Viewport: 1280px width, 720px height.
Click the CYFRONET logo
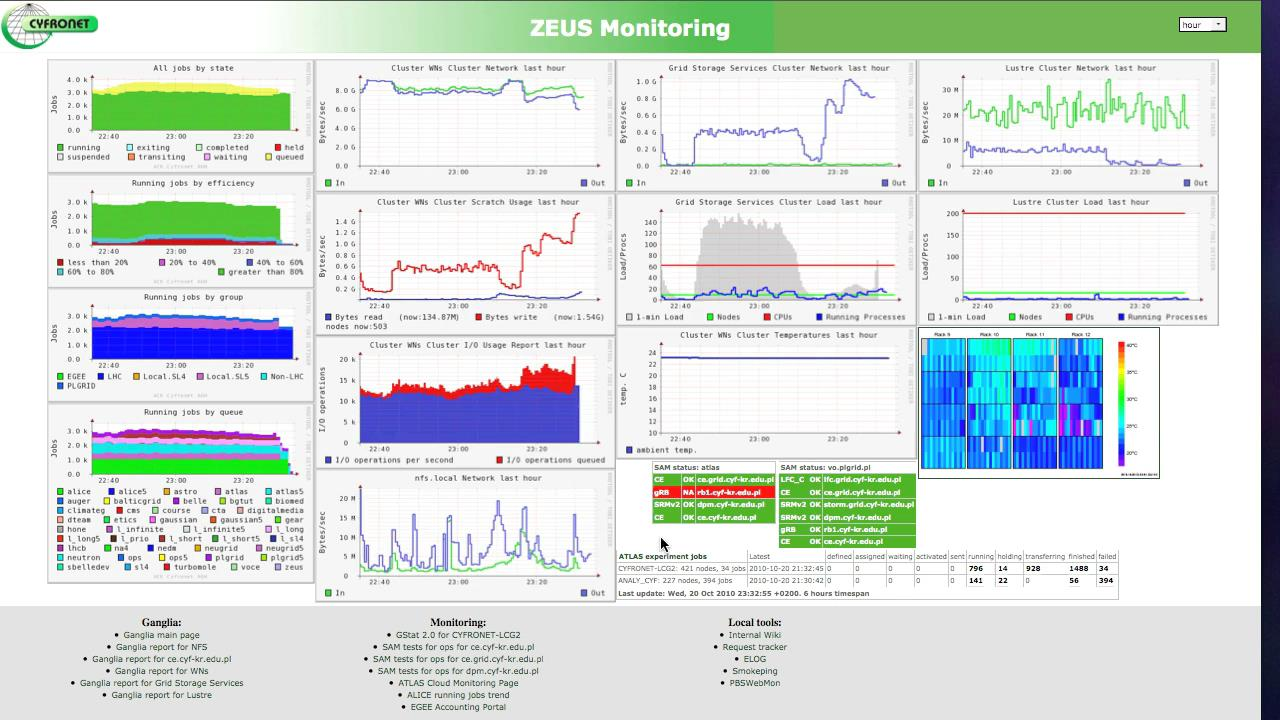pos(50,26)
